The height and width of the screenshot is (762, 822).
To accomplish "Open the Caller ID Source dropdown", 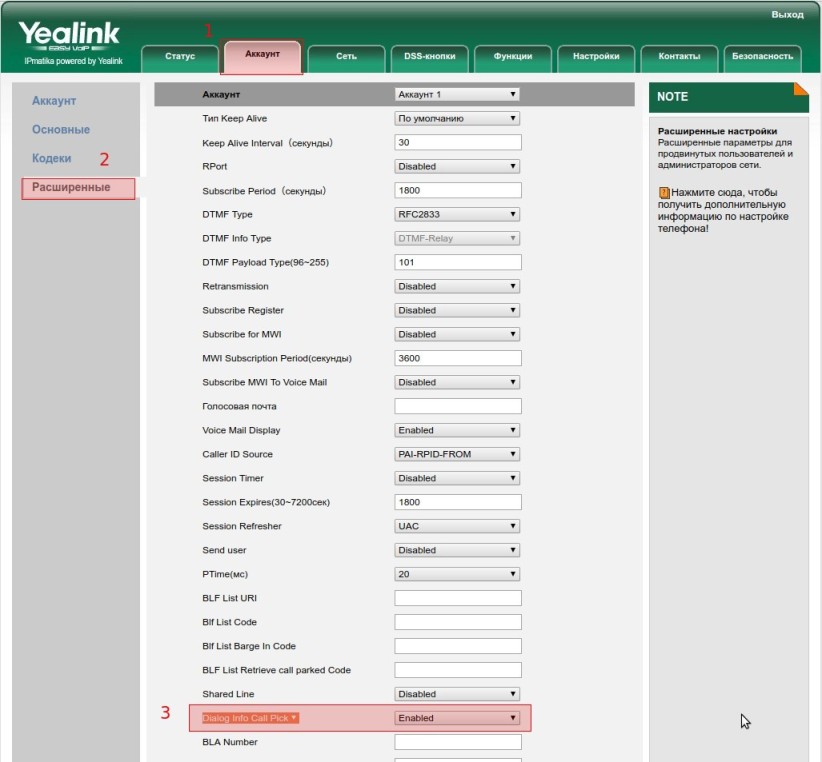I will (457, 454).
